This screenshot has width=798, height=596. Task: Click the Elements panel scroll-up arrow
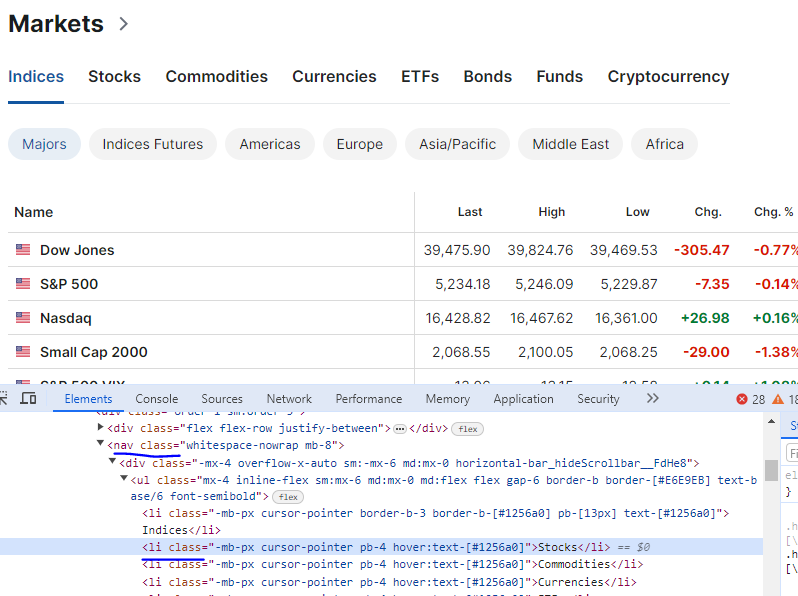772,421
